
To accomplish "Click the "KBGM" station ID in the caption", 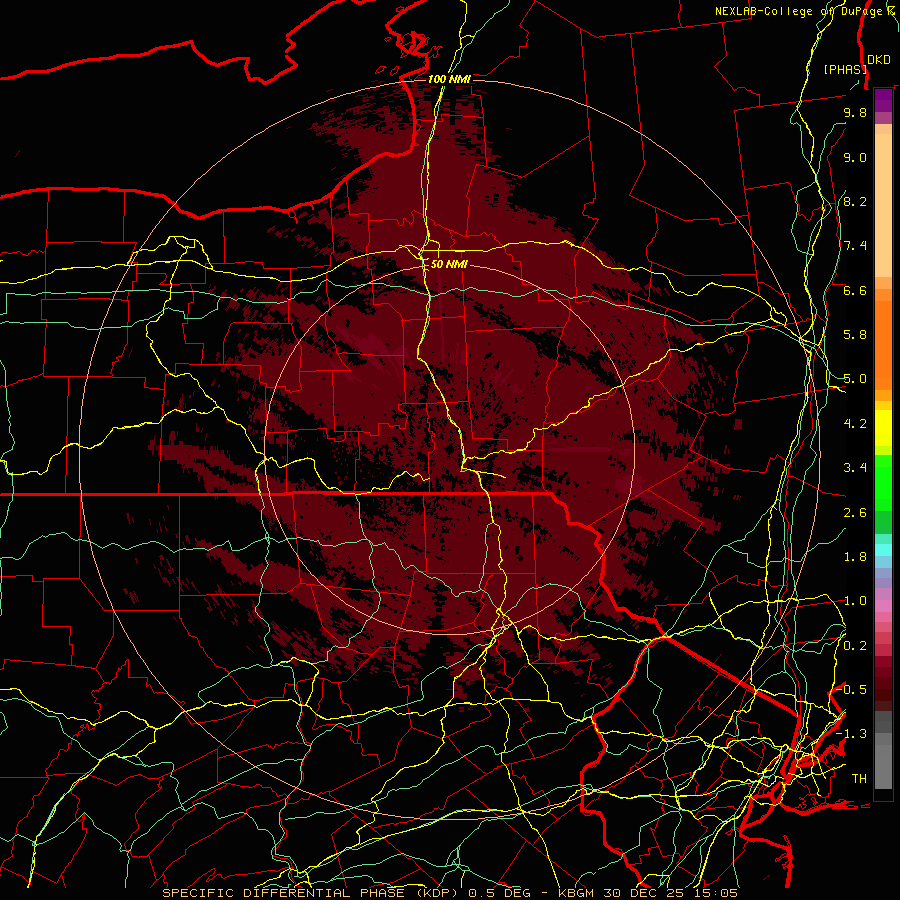I will pyautogui.click(x=577, y=893).
